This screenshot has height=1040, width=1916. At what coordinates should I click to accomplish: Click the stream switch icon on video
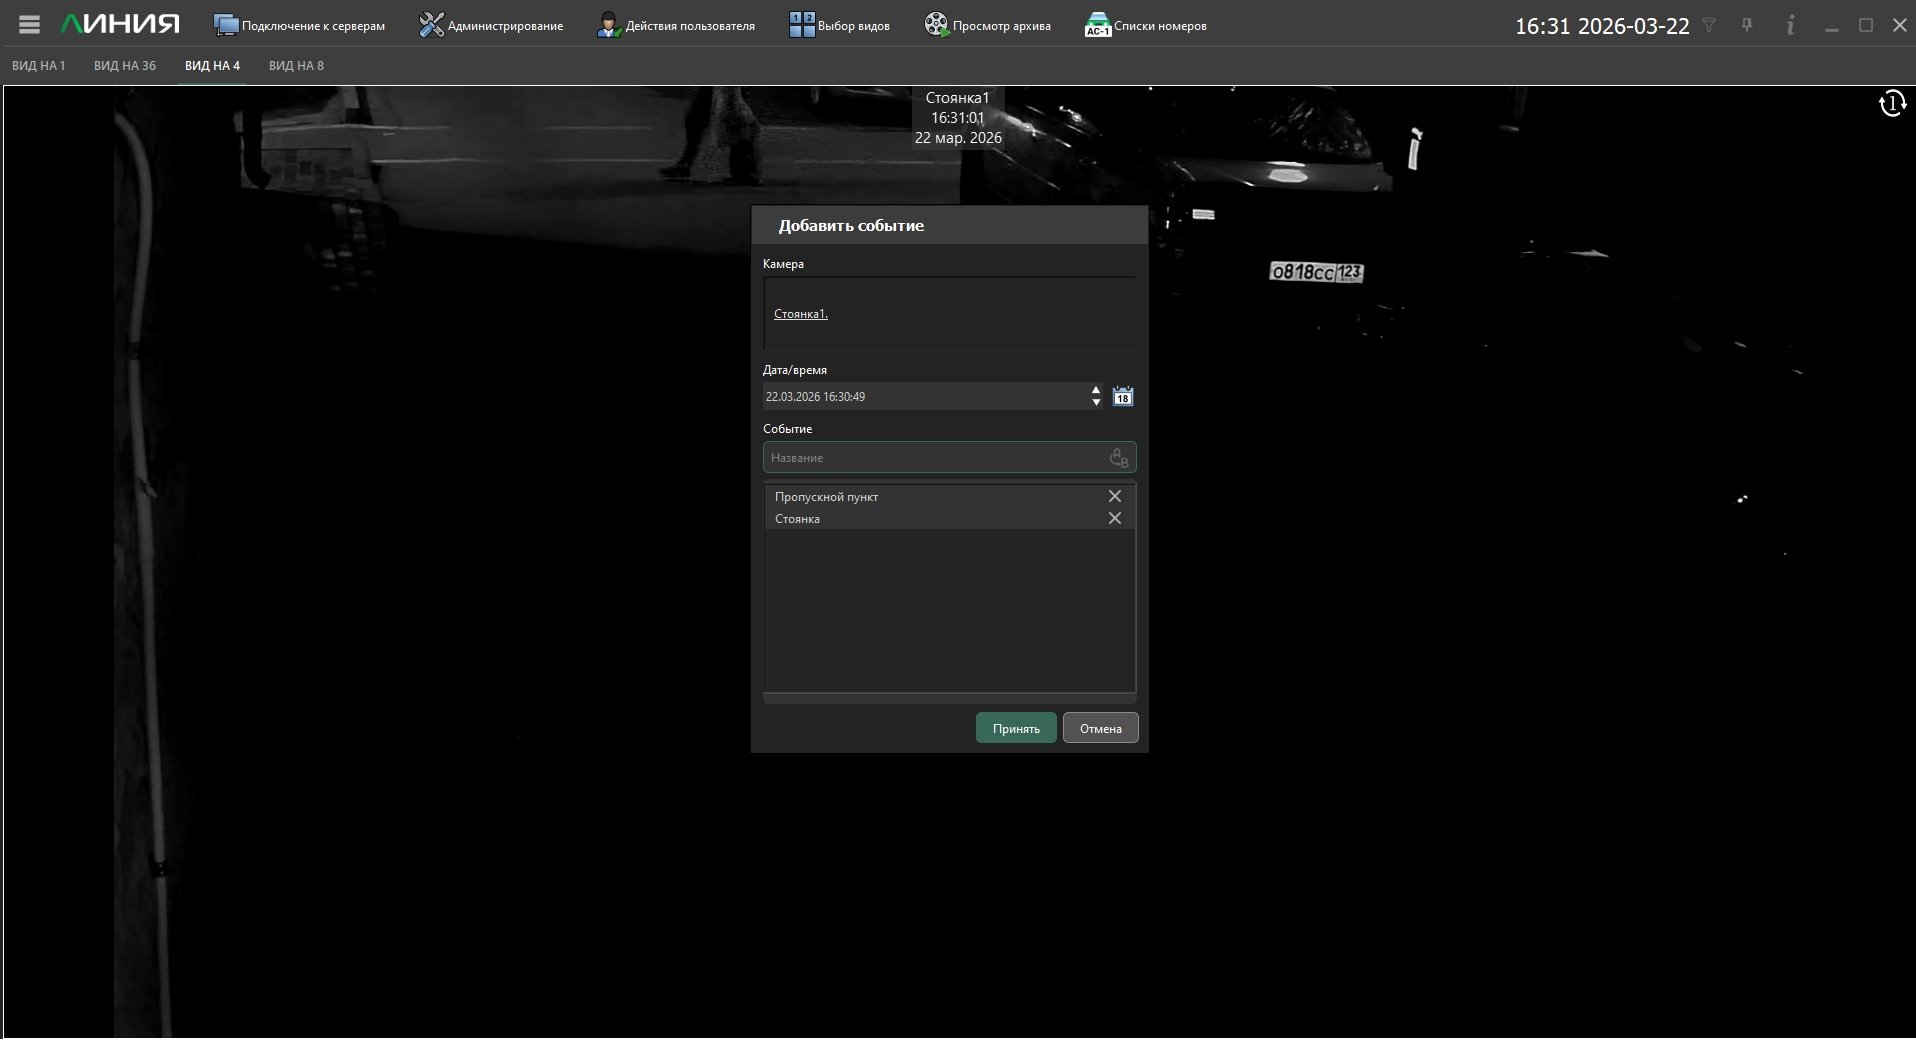pyautogui.click(x=1891, y=104)
